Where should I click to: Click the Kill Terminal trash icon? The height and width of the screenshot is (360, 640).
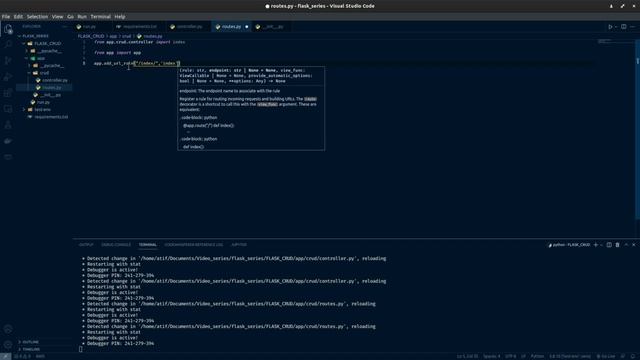(617, 245)
